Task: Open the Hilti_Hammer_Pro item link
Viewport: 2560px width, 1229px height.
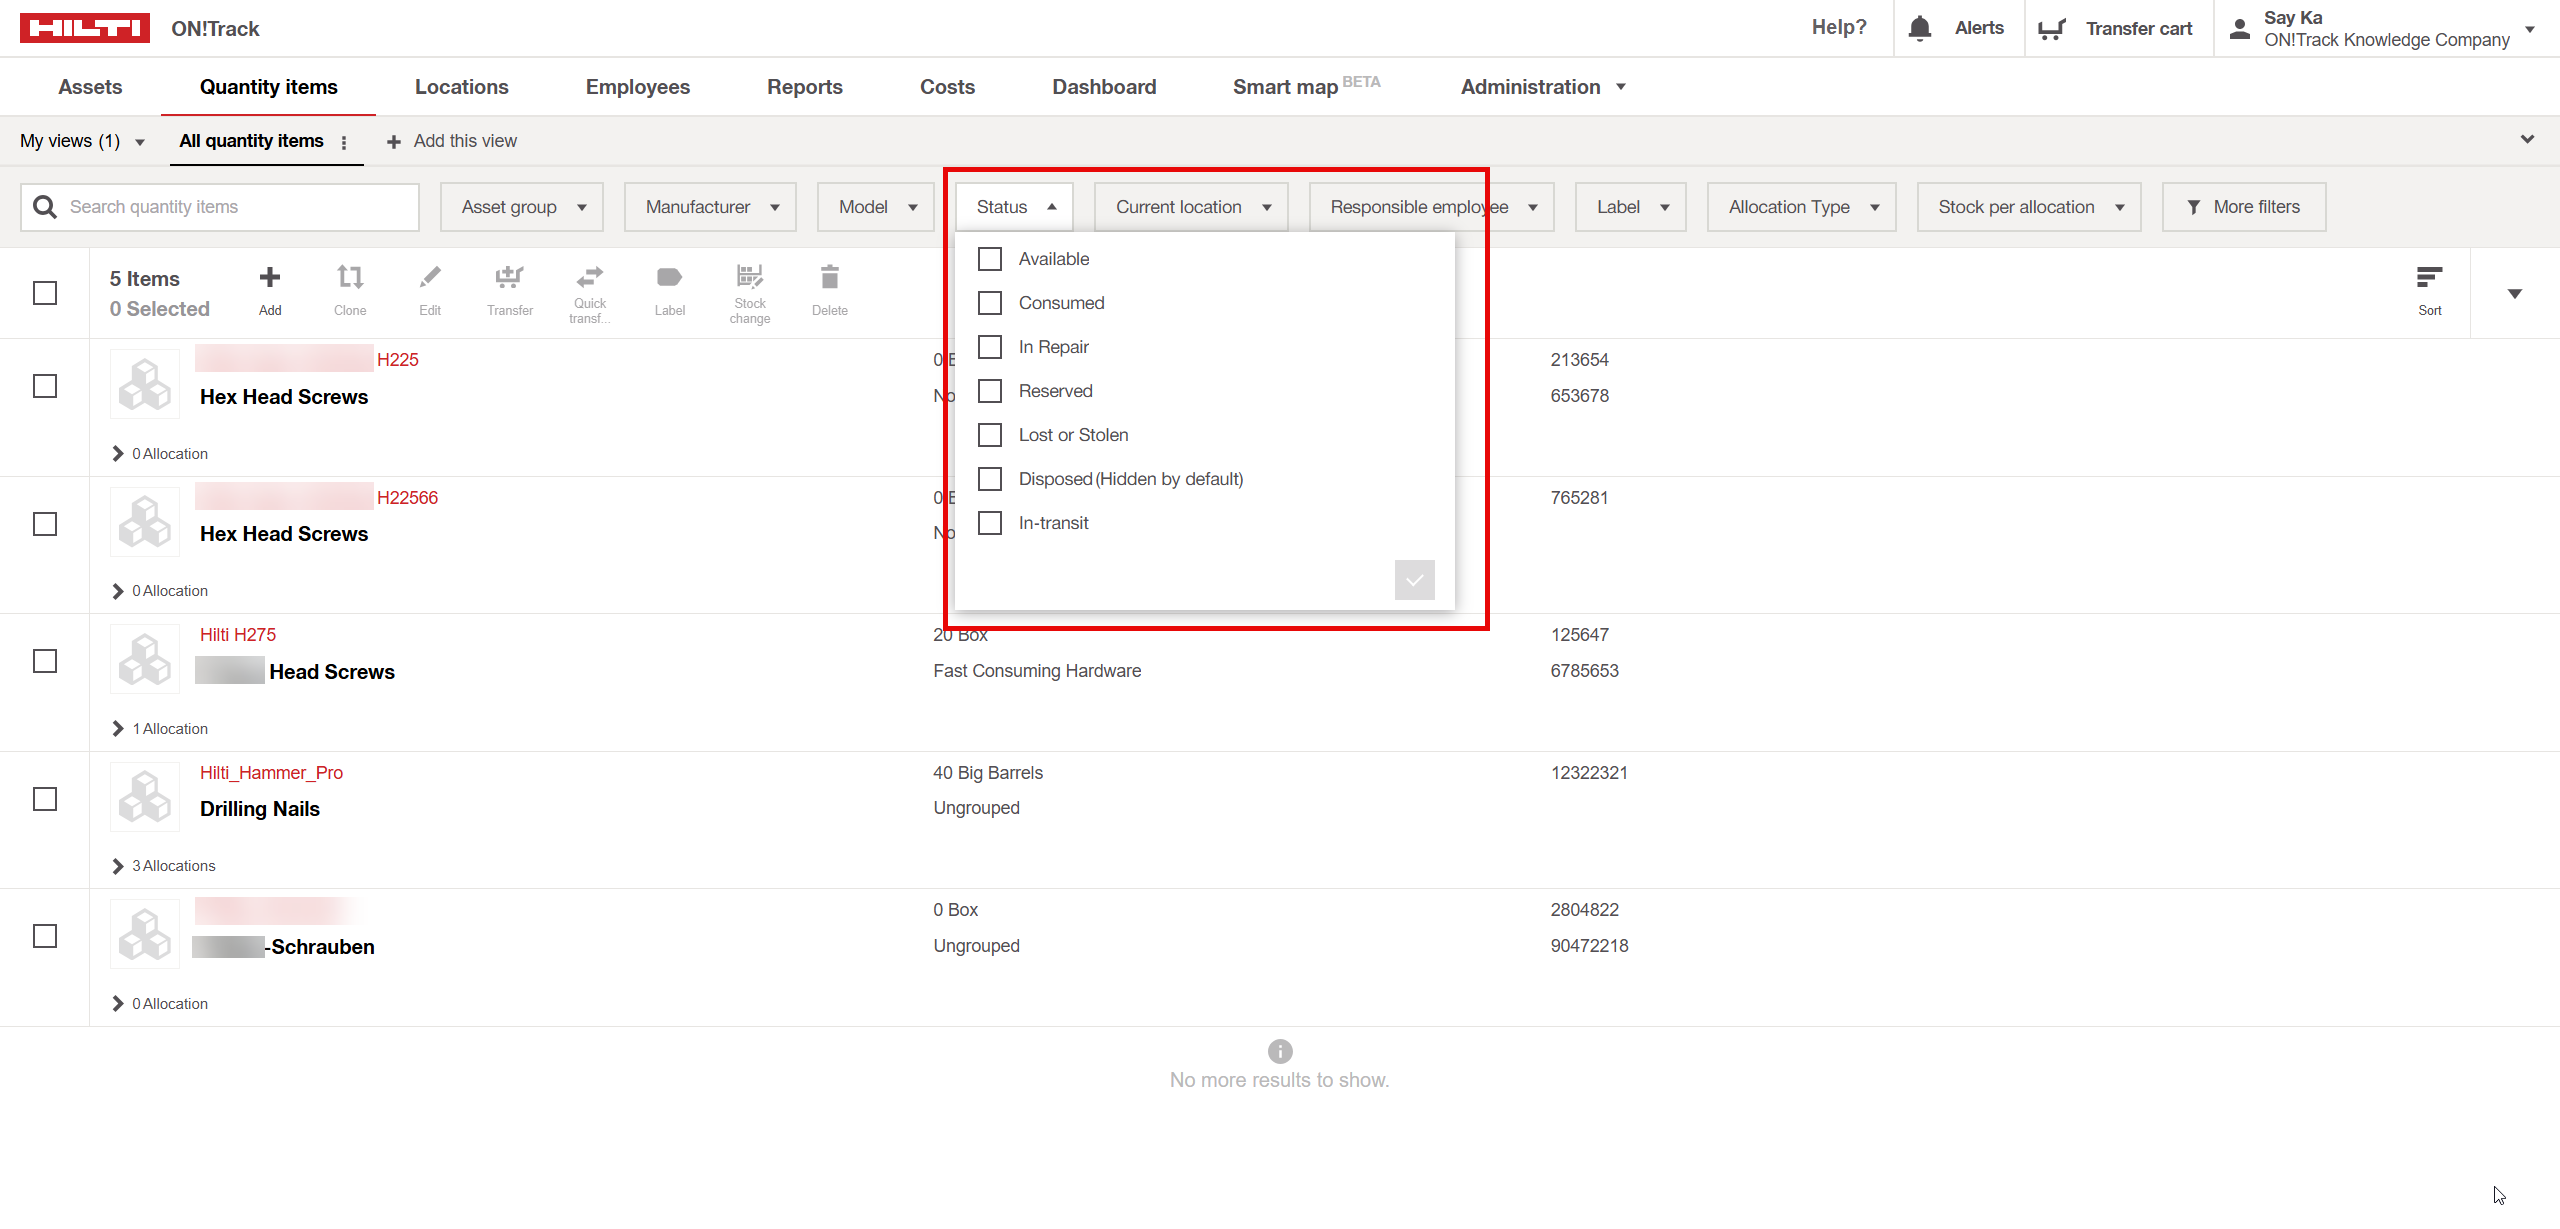Action: pyautogui.click(x=271, y=773)
